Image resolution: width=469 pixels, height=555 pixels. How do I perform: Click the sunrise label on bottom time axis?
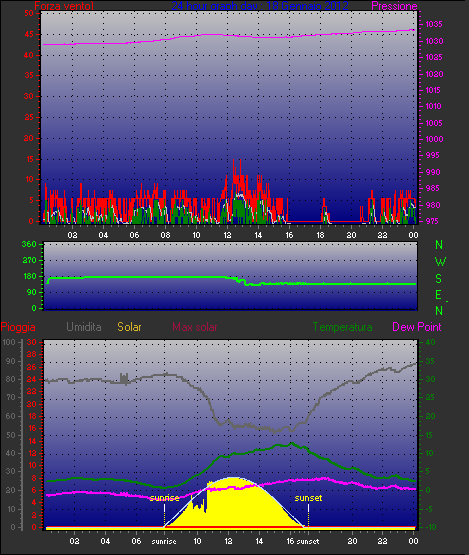coord(164,541)
